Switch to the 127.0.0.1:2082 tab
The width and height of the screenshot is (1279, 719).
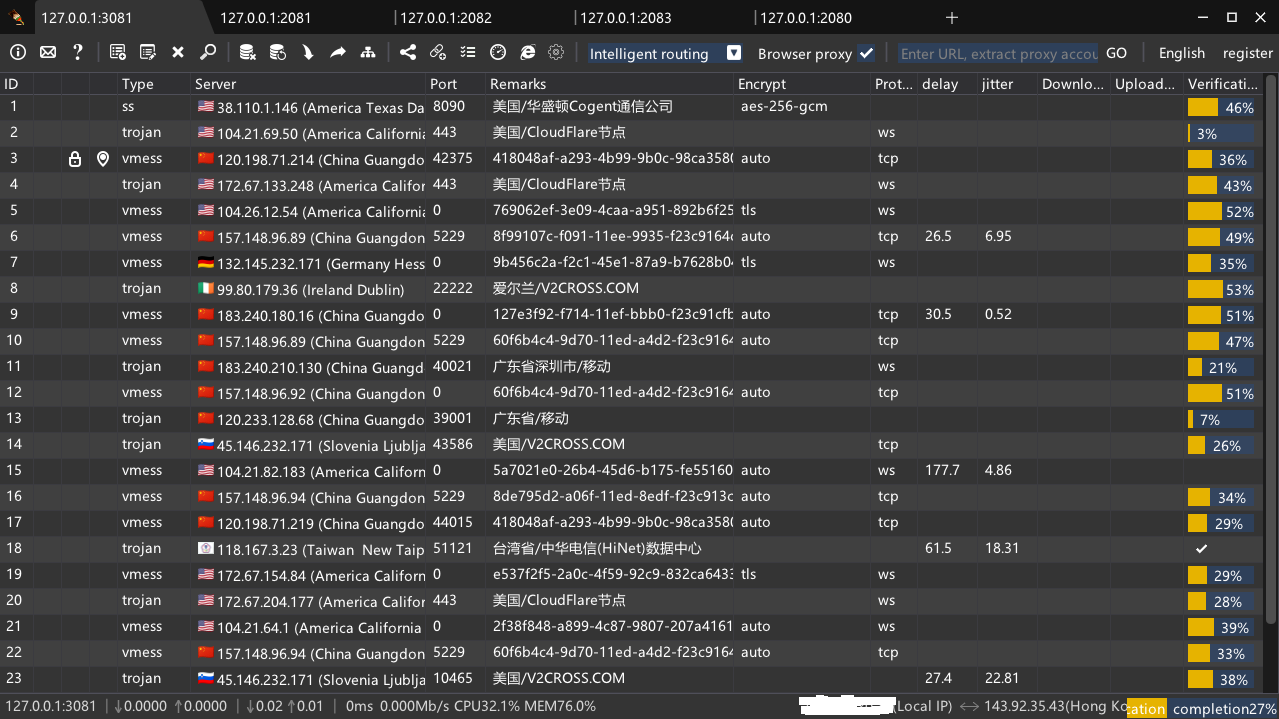(446, 17)
